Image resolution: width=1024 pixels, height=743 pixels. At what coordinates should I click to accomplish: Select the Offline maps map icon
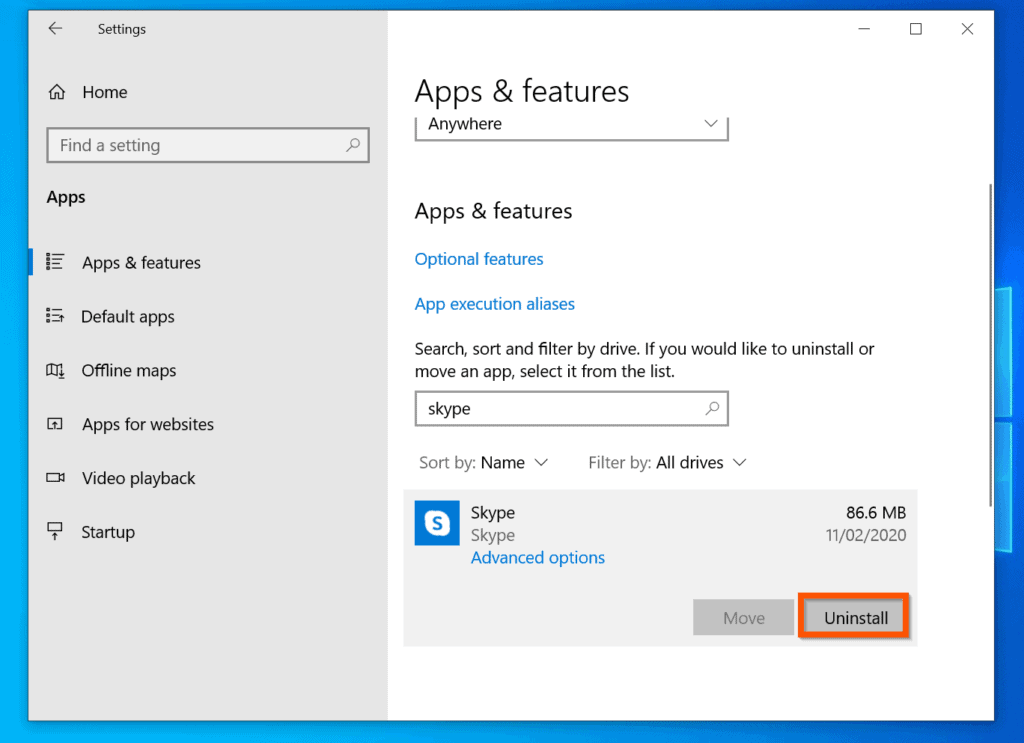[55, 370]
